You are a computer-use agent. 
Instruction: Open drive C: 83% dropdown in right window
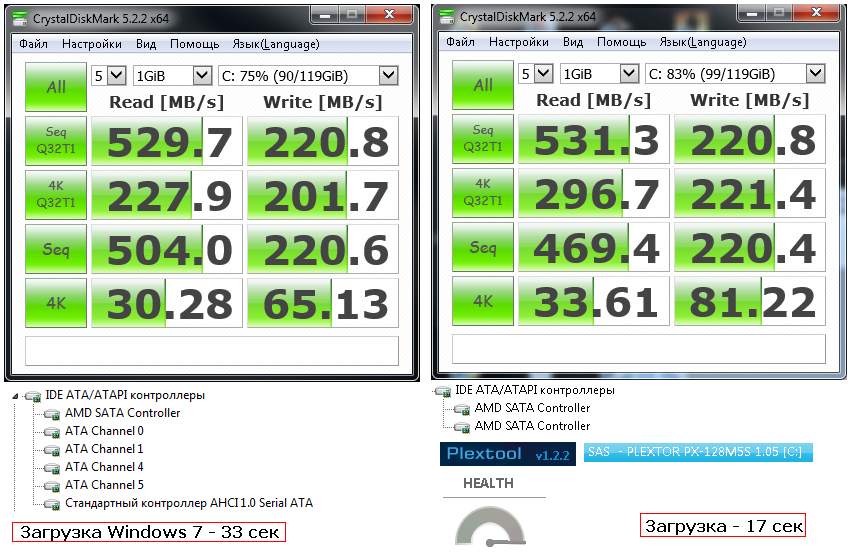click(x=815, y=73)
